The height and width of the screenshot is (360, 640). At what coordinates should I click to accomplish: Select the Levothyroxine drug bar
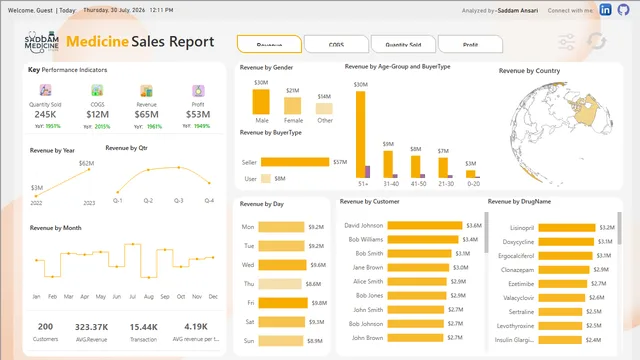[x=560, y=326]
